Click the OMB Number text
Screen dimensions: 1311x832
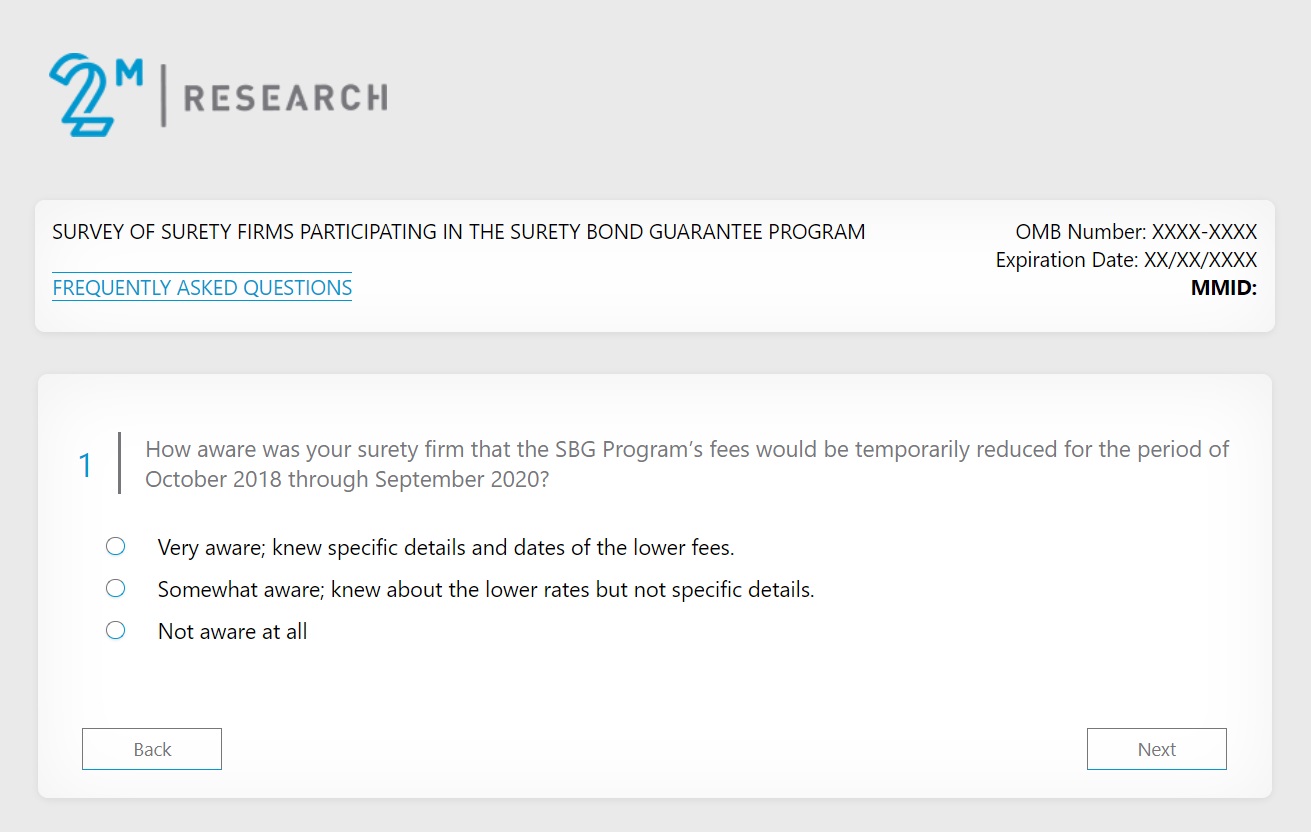click(x=1136, y=232)
